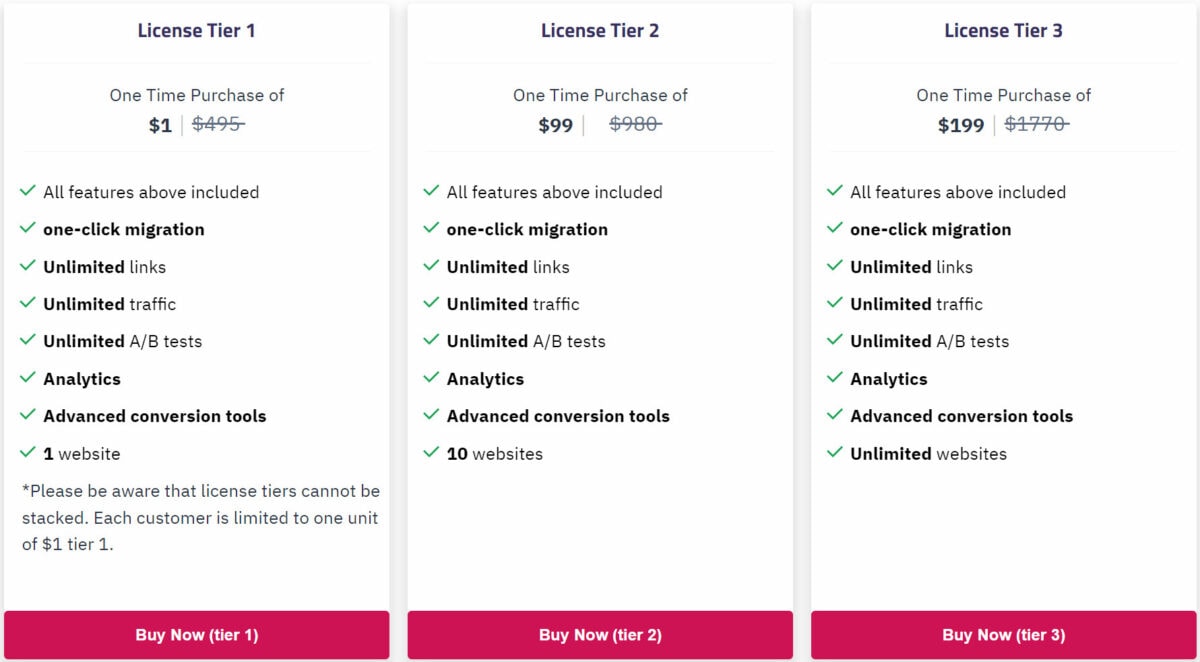Click the Buy Now (tier 3) button
The height and width of the screenshot is (662, 1200).
pyautogui.click(x=1003, y=634)
